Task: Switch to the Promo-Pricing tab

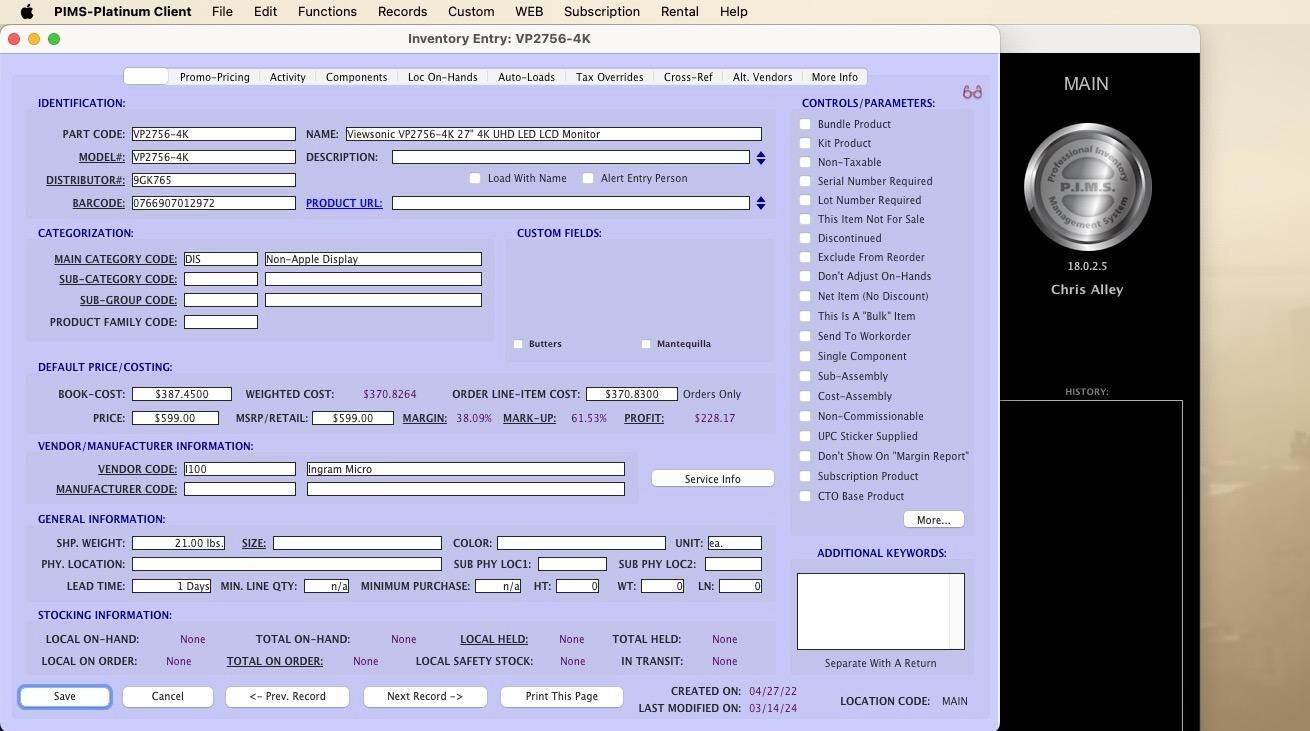Action: pos(215,77)
